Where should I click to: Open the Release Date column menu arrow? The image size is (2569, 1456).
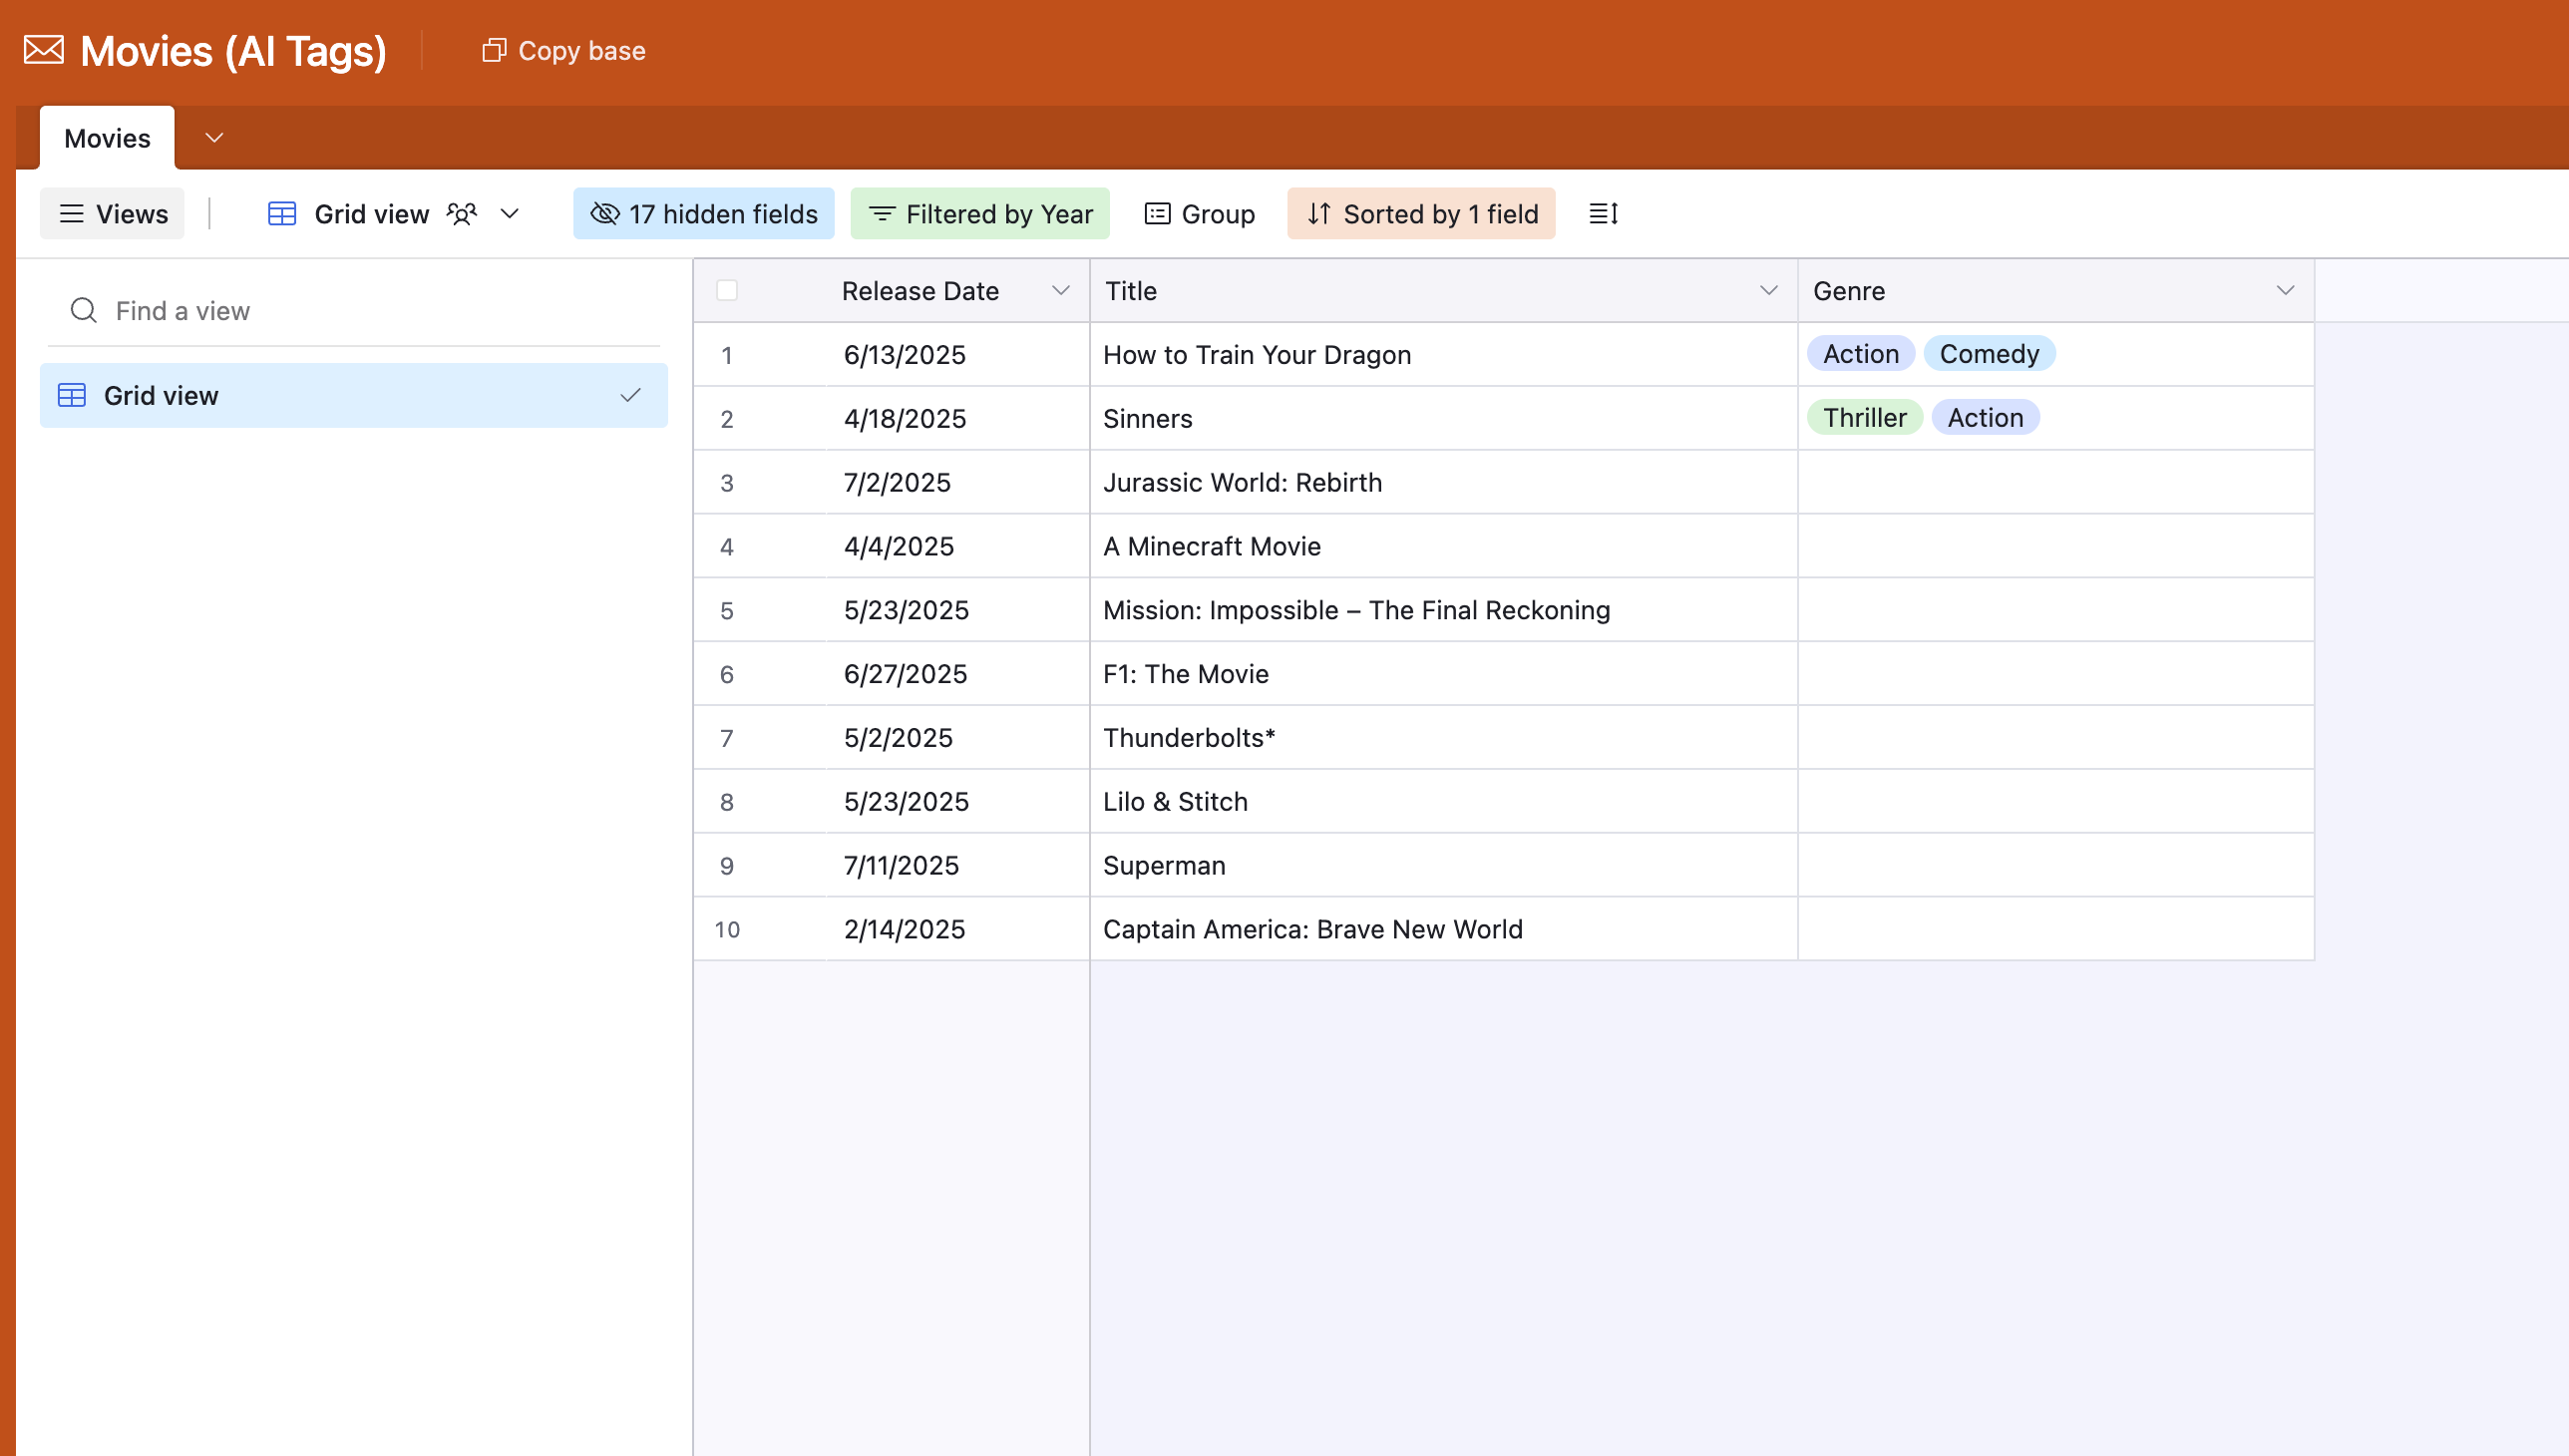[1061, 290]
